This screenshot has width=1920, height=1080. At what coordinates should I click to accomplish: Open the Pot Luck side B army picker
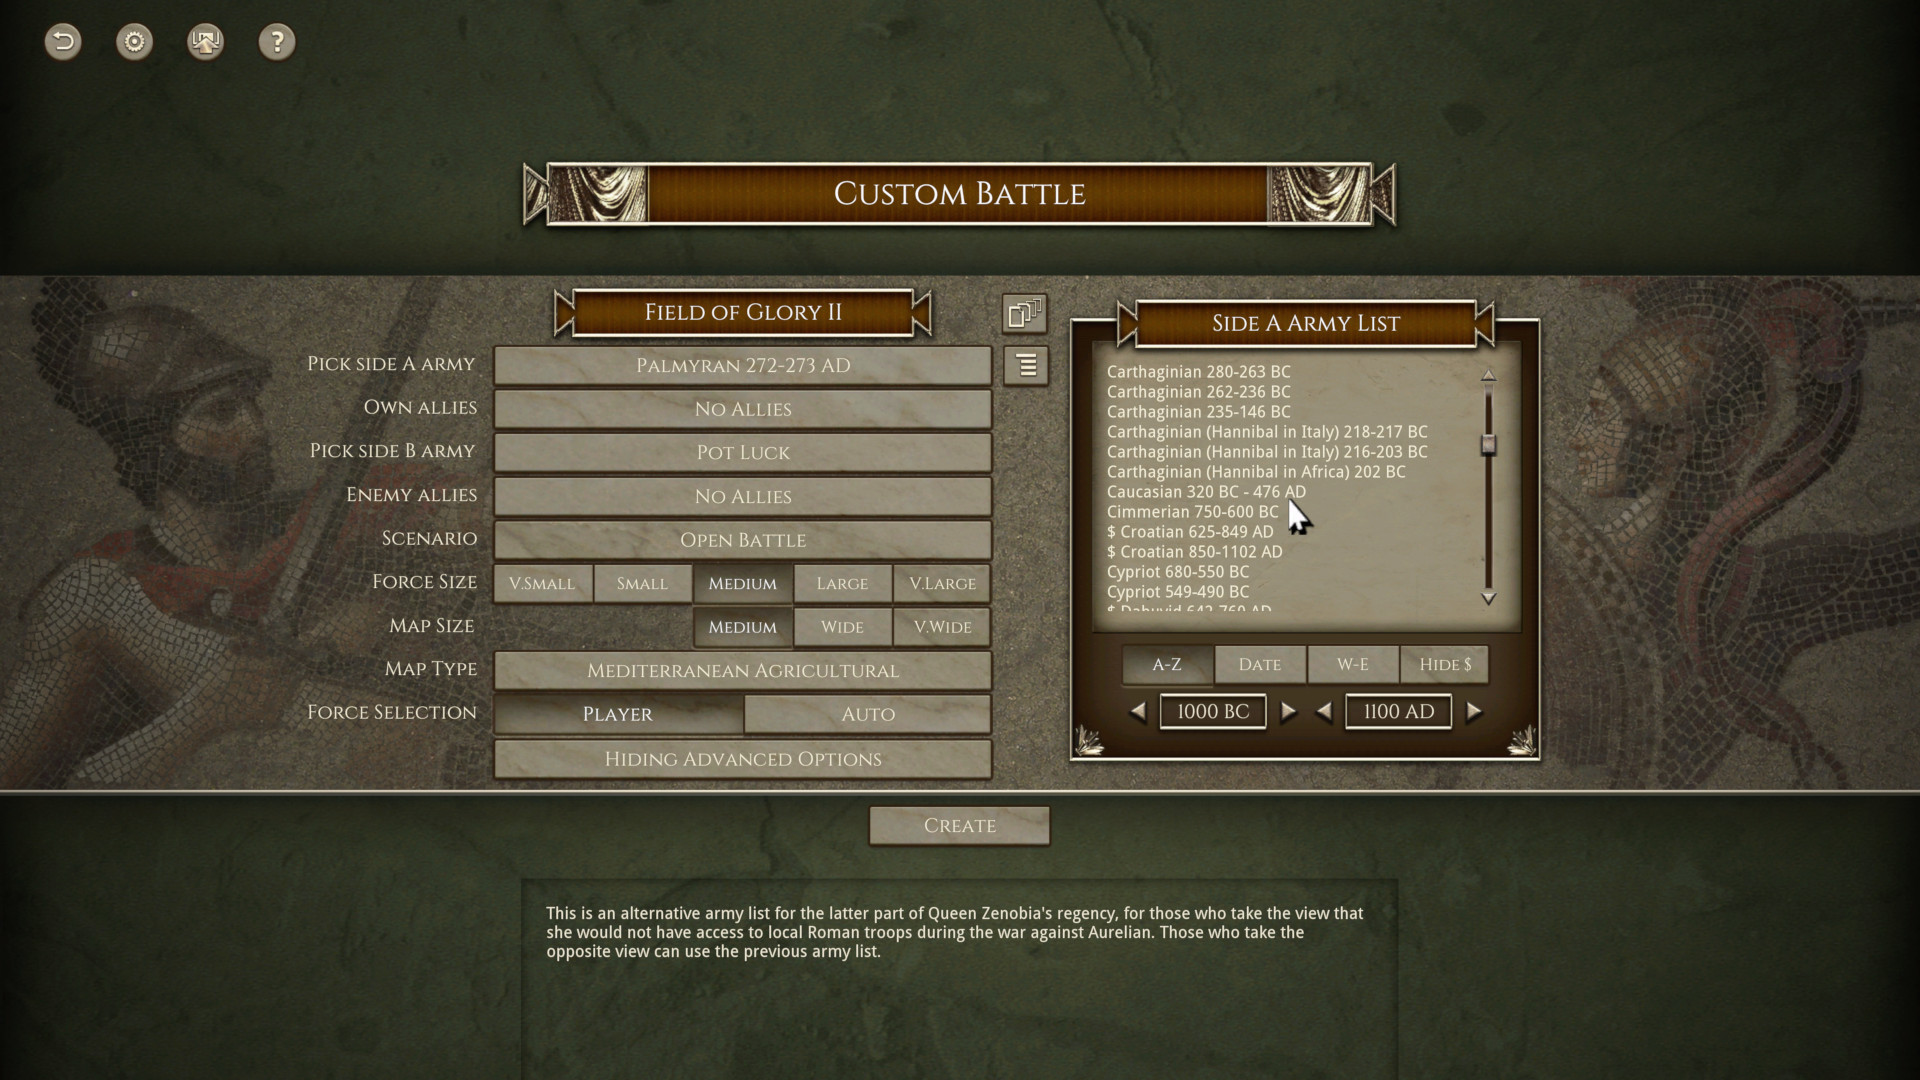(742, 453)
